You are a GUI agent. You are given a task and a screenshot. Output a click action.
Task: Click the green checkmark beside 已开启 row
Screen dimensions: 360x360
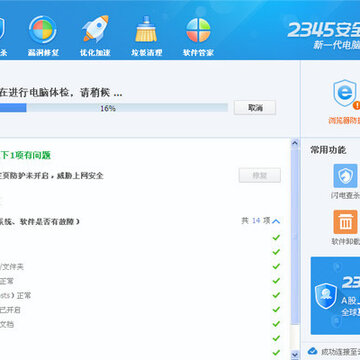[276, 309]
